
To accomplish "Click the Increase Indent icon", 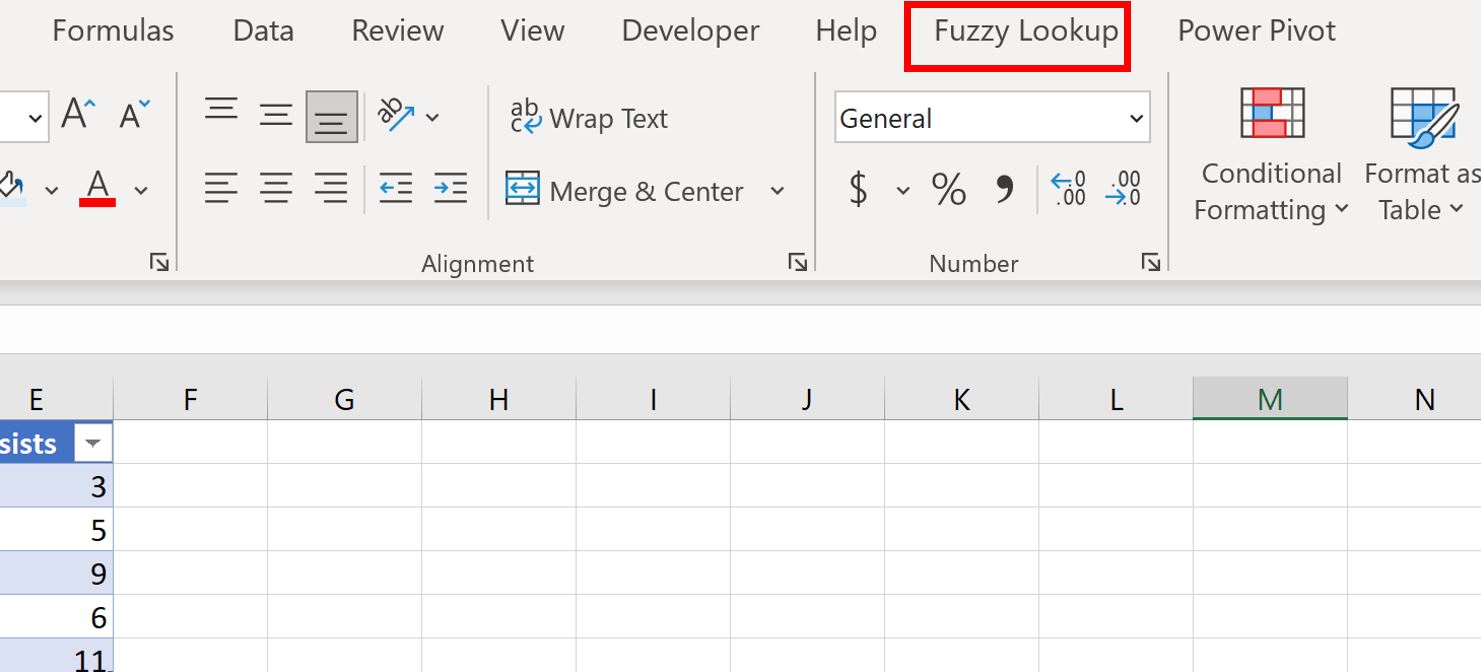I will pos(450,188).
